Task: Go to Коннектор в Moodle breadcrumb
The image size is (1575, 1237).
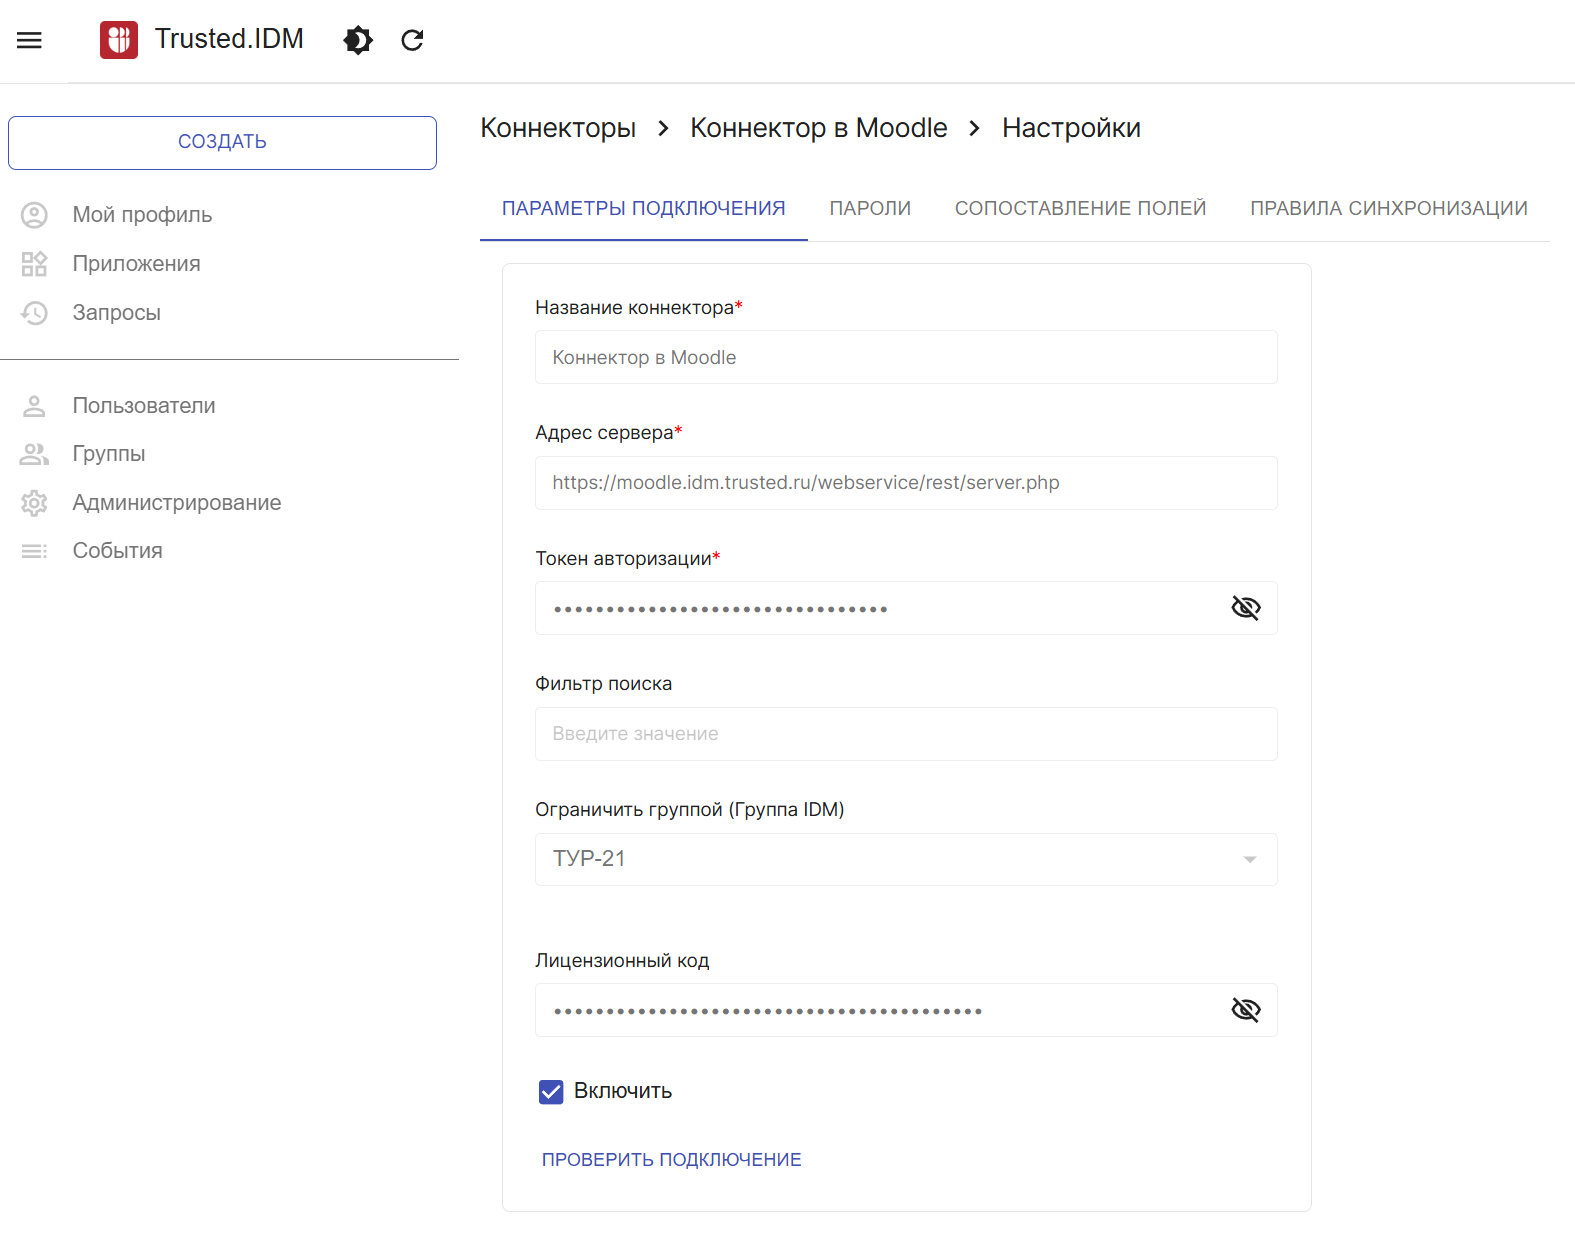Action: tap(819, 128)
